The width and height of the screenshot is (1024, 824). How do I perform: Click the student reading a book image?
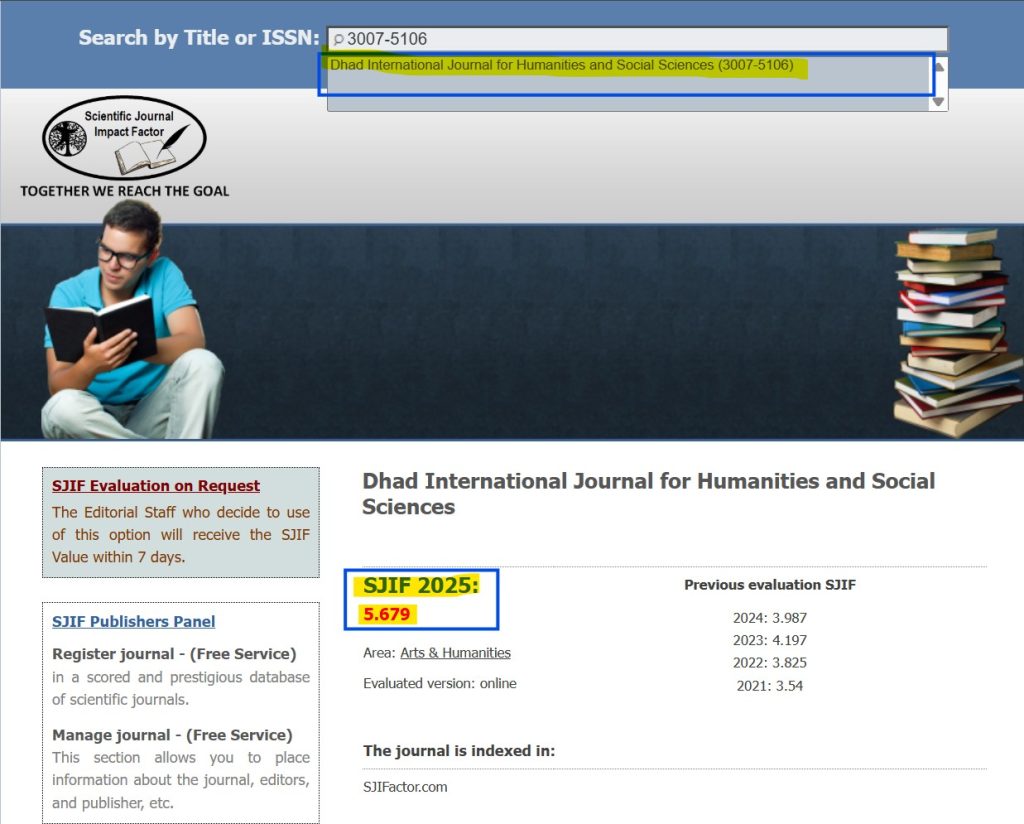coord(131,320)
